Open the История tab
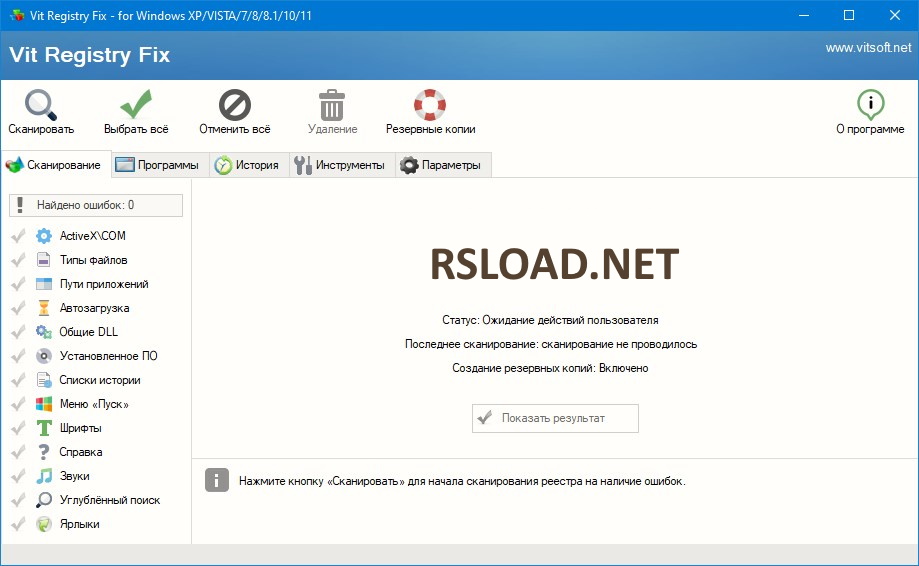Screen dimensions: 919x566 click(249, 165)
